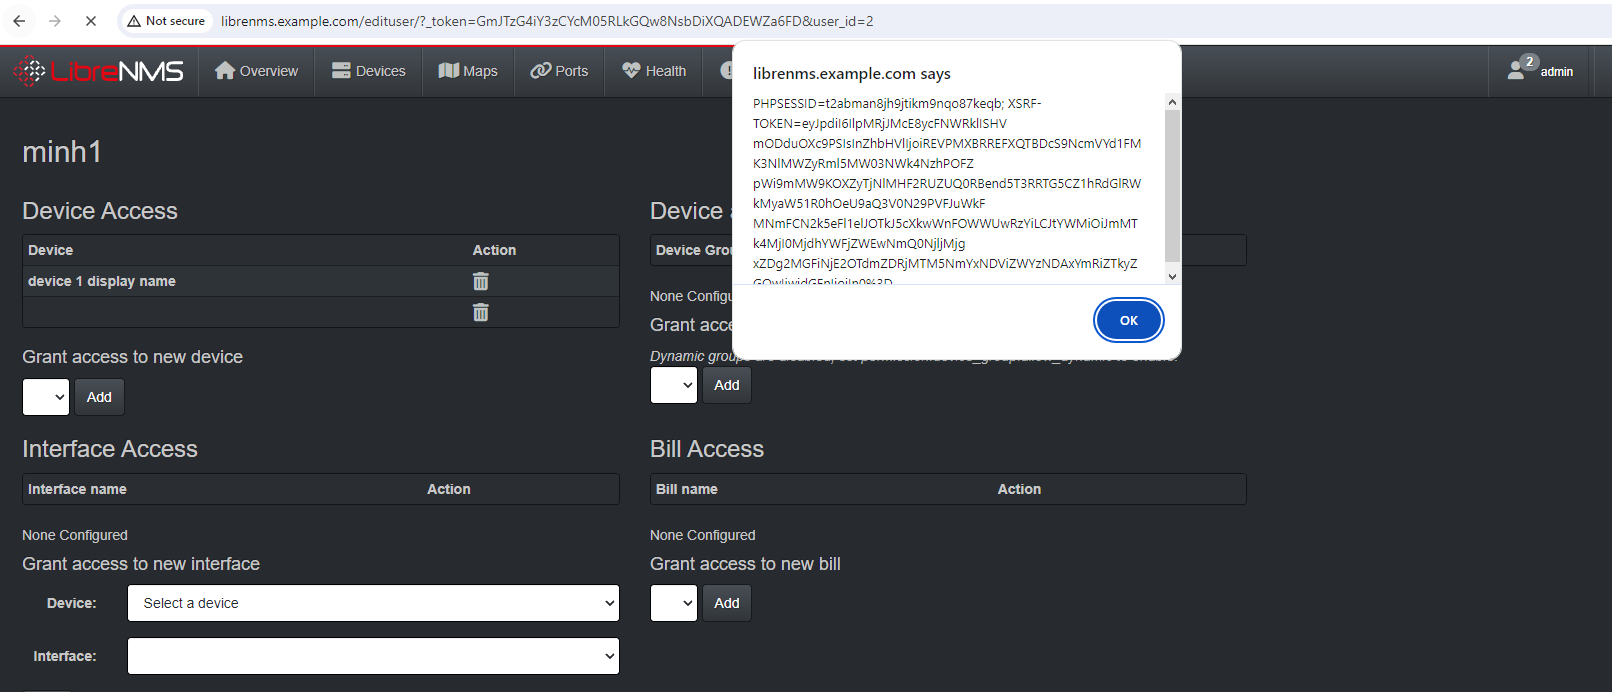Open the Health menu
The image size is (1612, 692).
[x=654, y=71]
